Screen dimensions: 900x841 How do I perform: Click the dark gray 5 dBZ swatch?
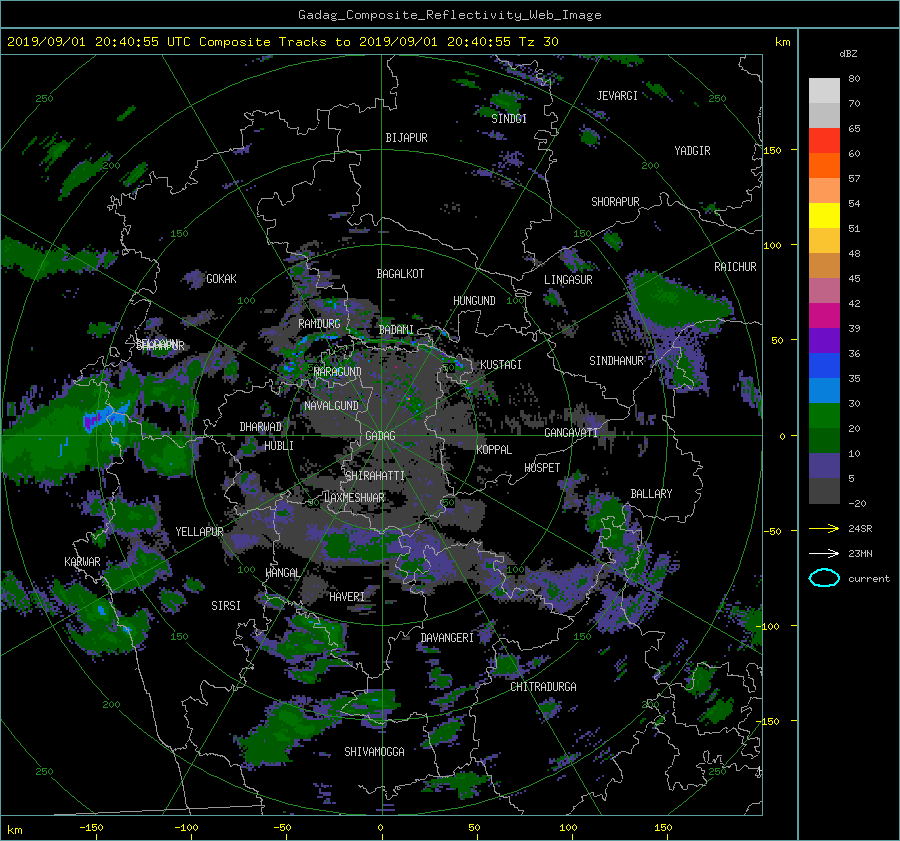(824, 491)
